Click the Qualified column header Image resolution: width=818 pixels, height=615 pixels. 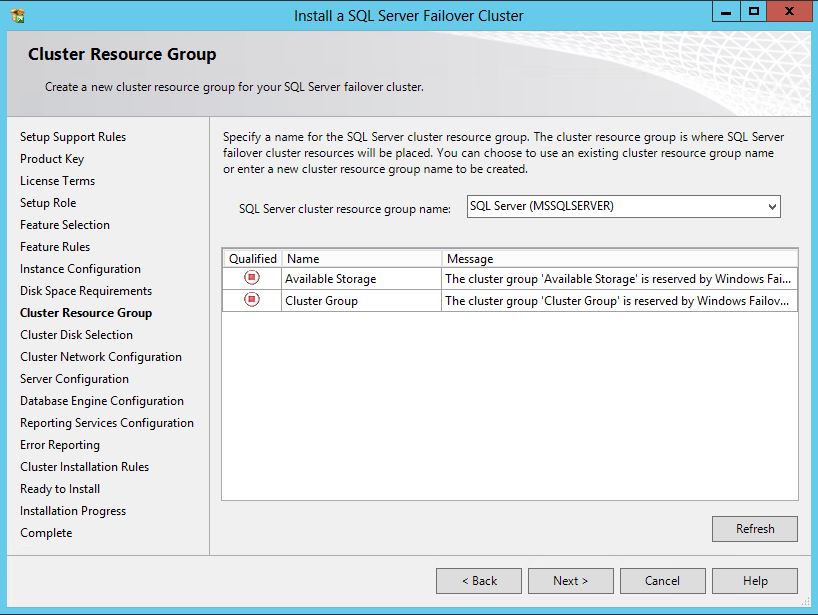coord(252,259)
